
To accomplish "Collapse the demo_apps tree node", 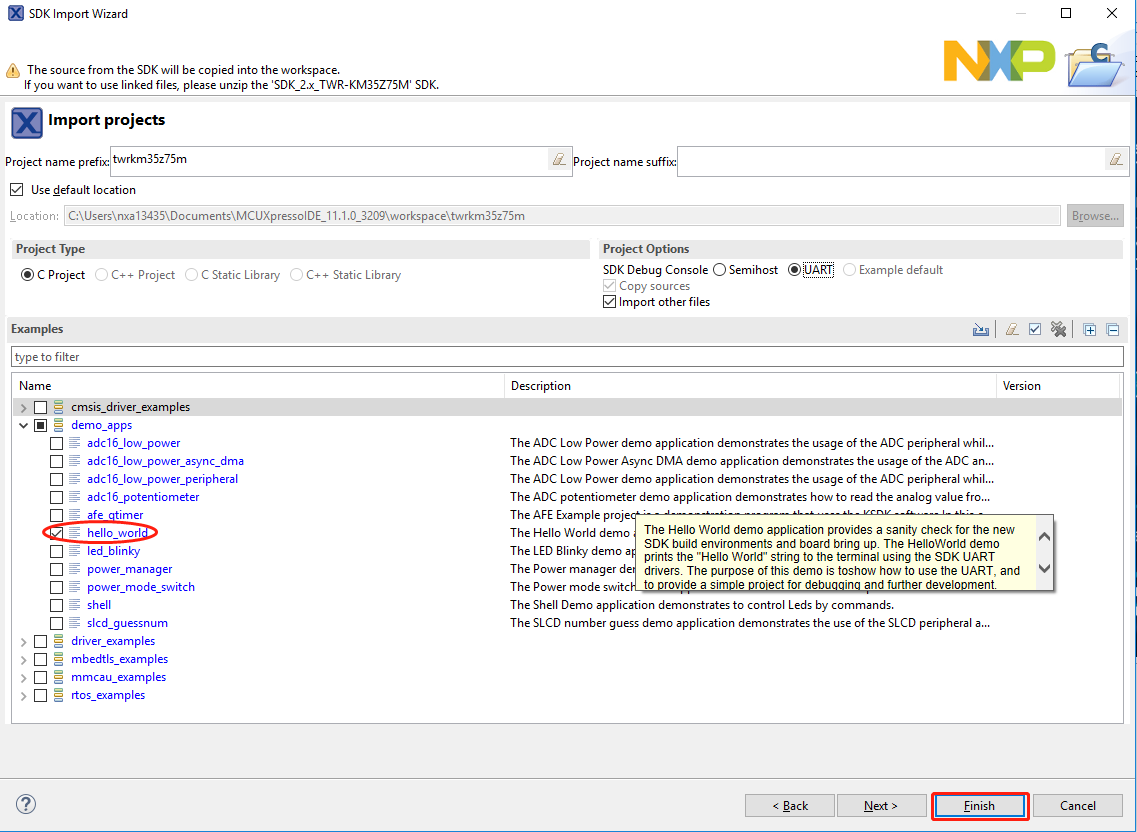I will click(23, 425).
